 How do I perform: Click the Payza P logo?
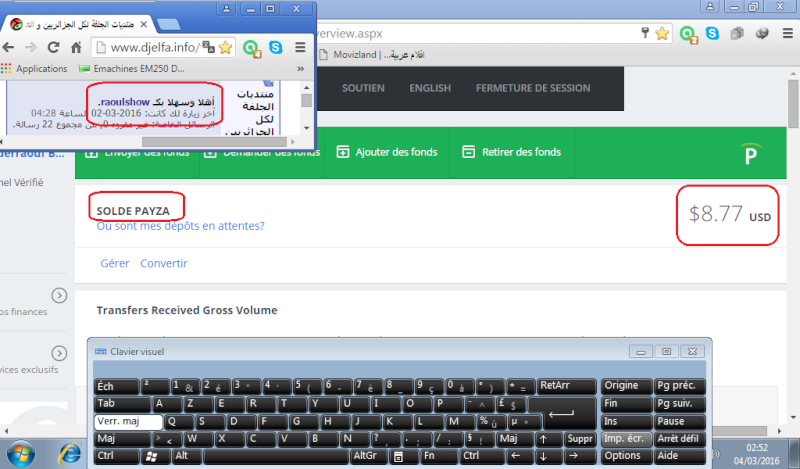point(751,154)
